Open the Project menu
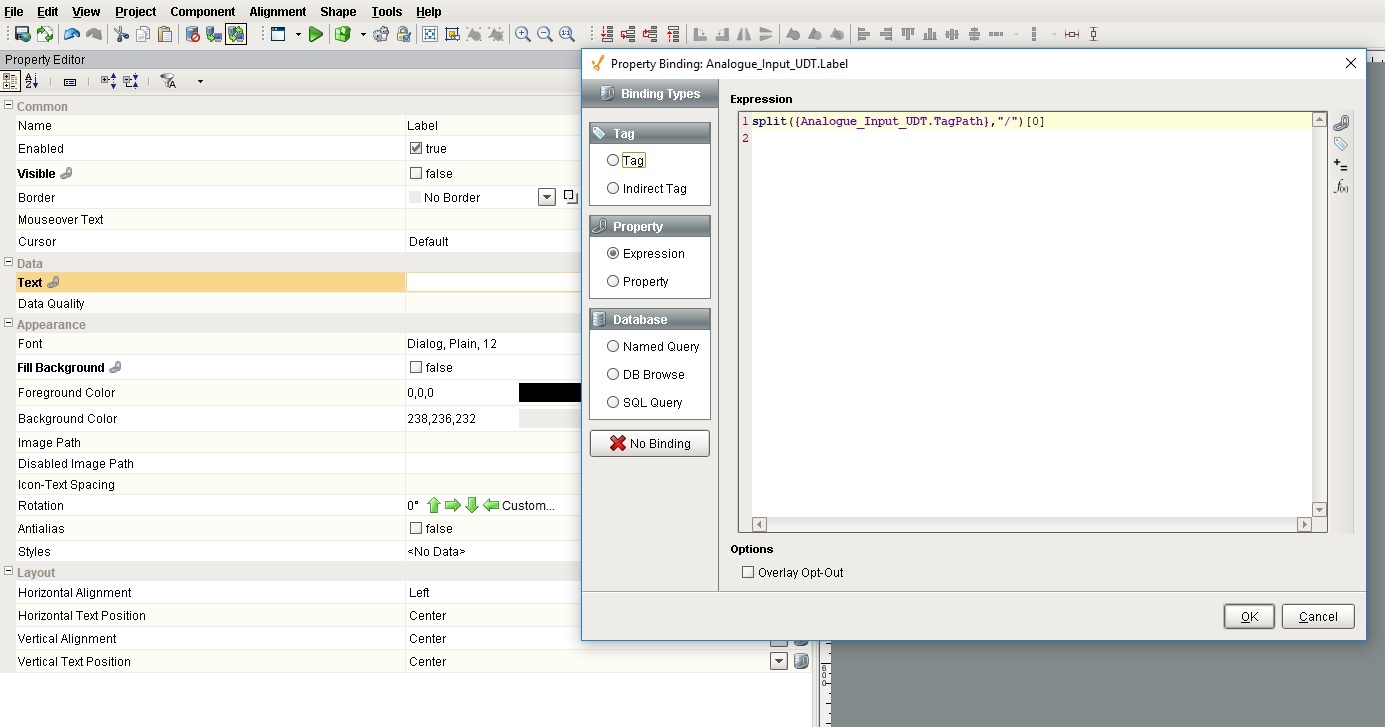This screenshot has width=1385, height=727. pos(136,12)
